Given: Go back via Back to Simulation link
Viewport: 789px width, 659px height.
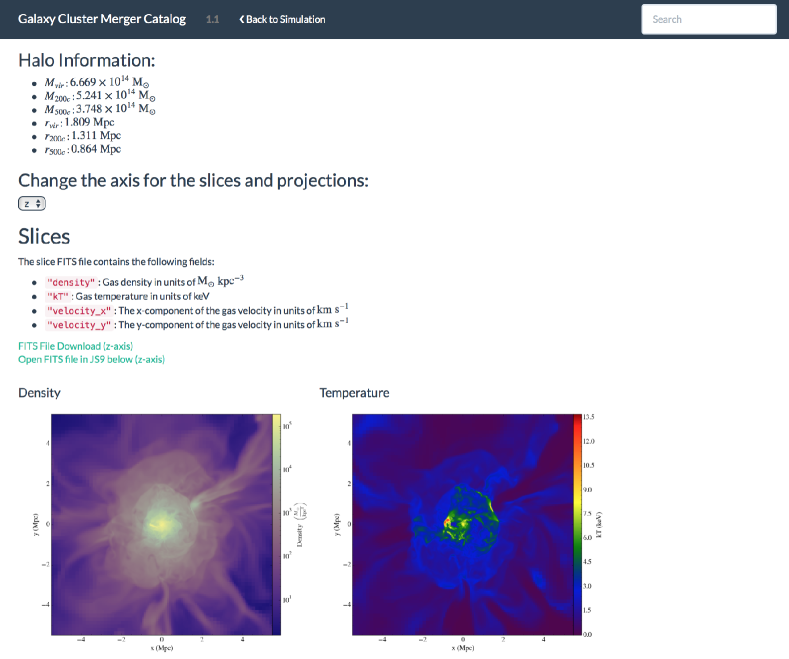Looking at the screenshot, I should tap(282, 19).
